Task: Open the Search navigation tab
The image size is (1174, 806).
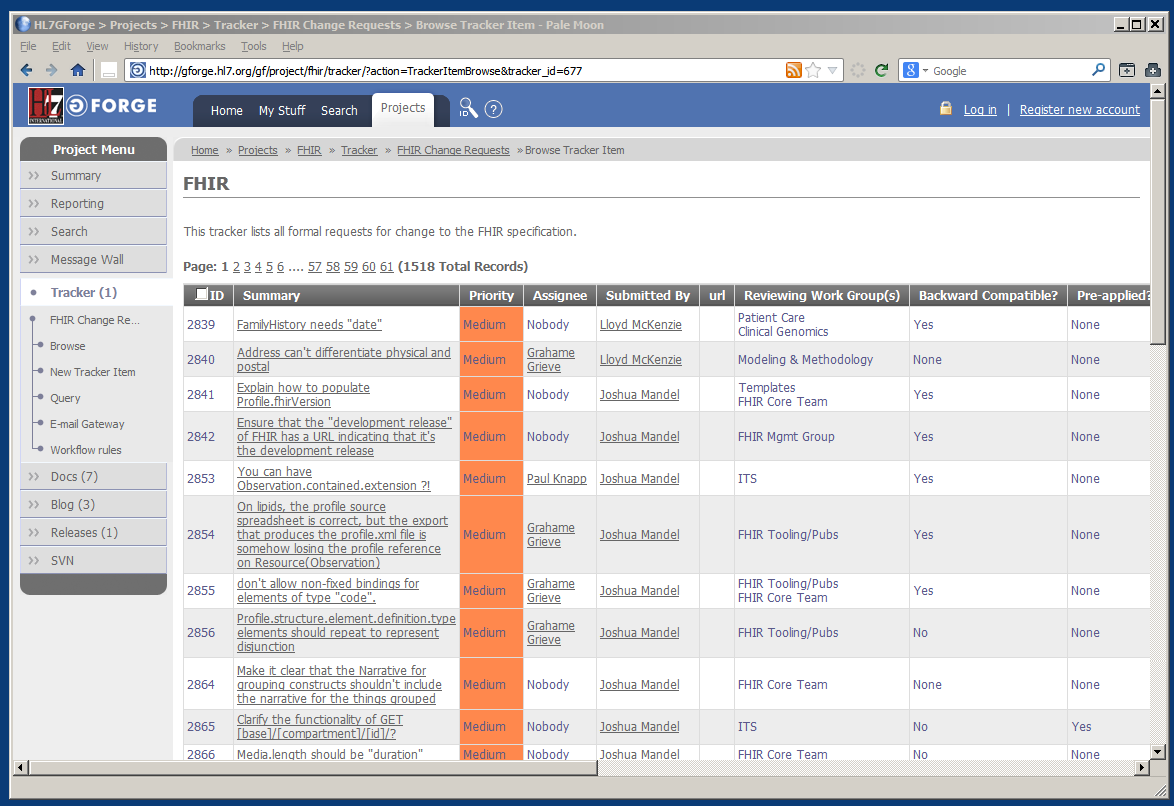Action: point(339,111)
